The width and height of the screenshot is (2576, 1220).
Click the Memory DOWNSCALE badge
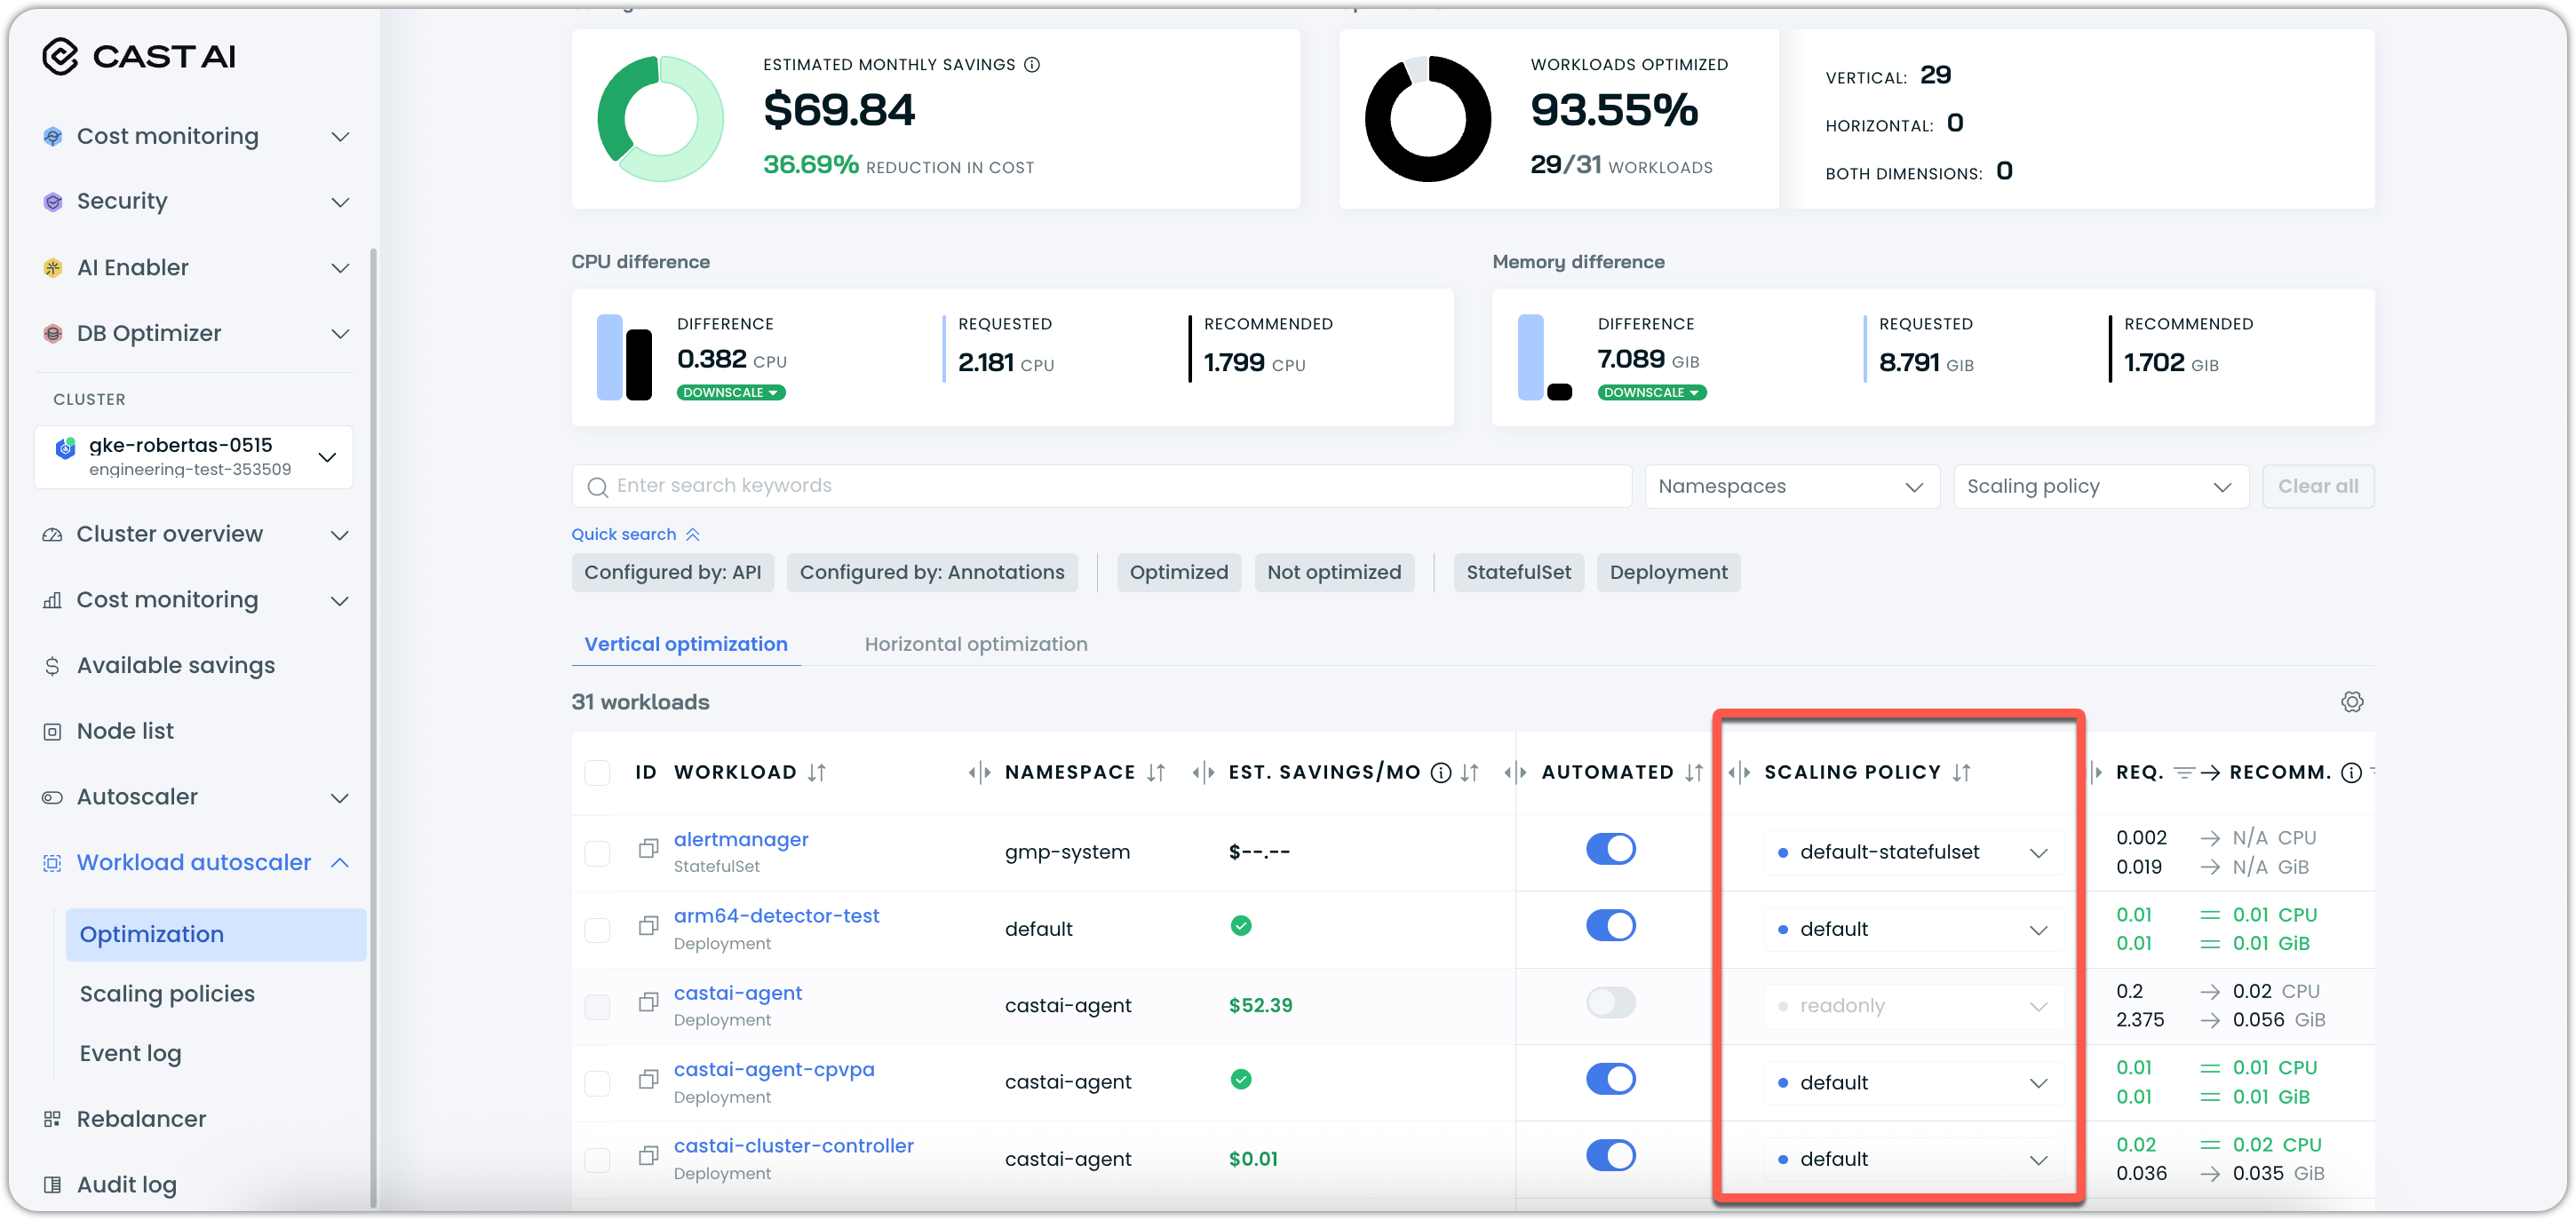click(1651, 393)
